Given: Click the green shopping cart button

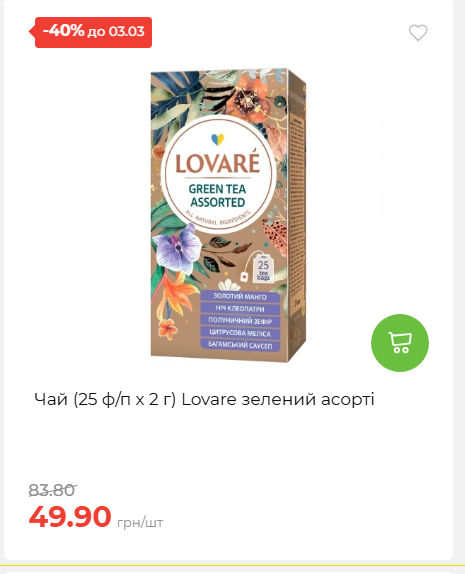Looking at the screenshot, I should pos(400,343).
